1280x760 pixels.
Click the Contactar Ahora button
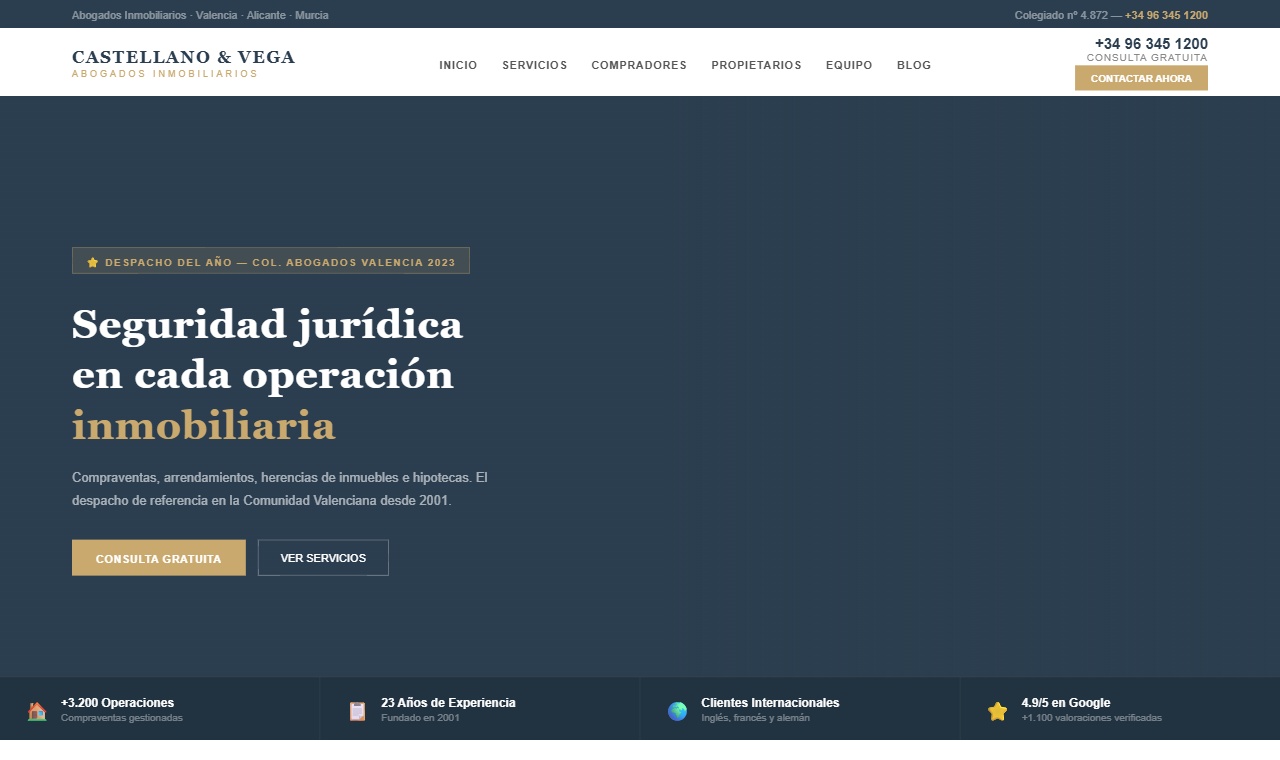(x=1141, y=78)
